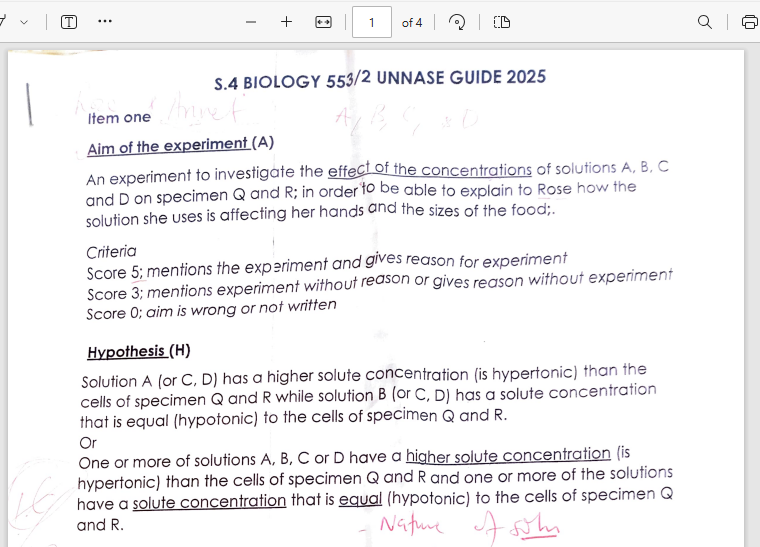Click the 'Hypothesis (H)' heading
This screenshot has width=760, height=547.
[x=139, y=351]
